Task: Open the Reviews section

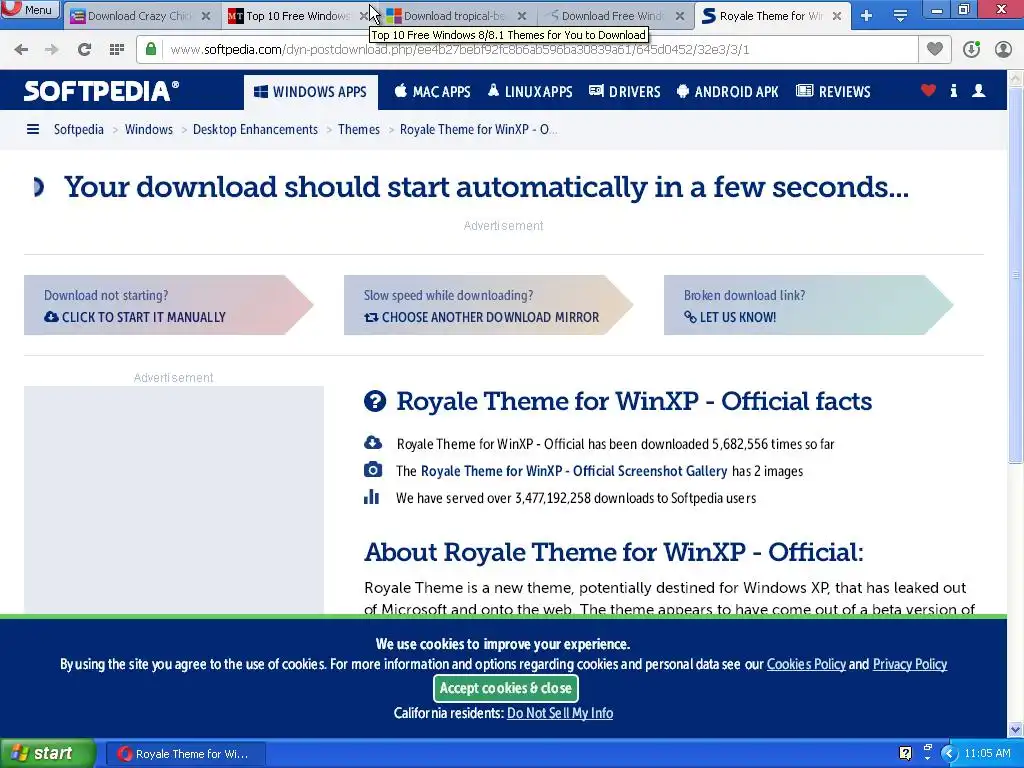Action: click(x=833, y=92)
